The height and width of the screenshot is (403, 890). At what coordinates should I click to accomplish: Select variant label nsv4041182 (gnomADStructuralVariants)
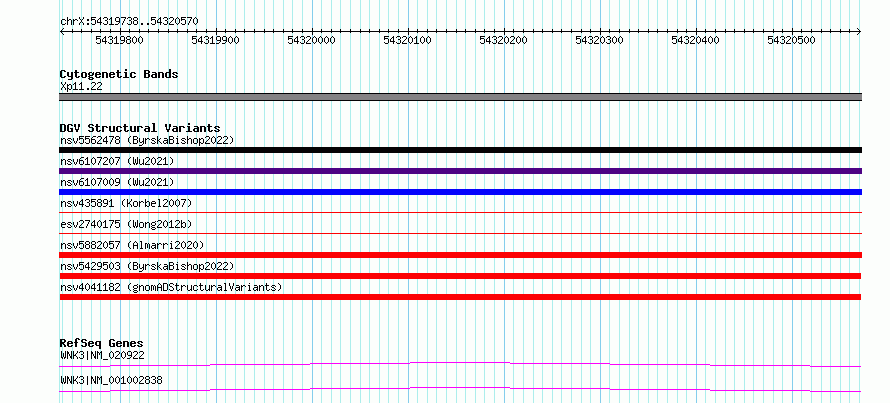171,287
